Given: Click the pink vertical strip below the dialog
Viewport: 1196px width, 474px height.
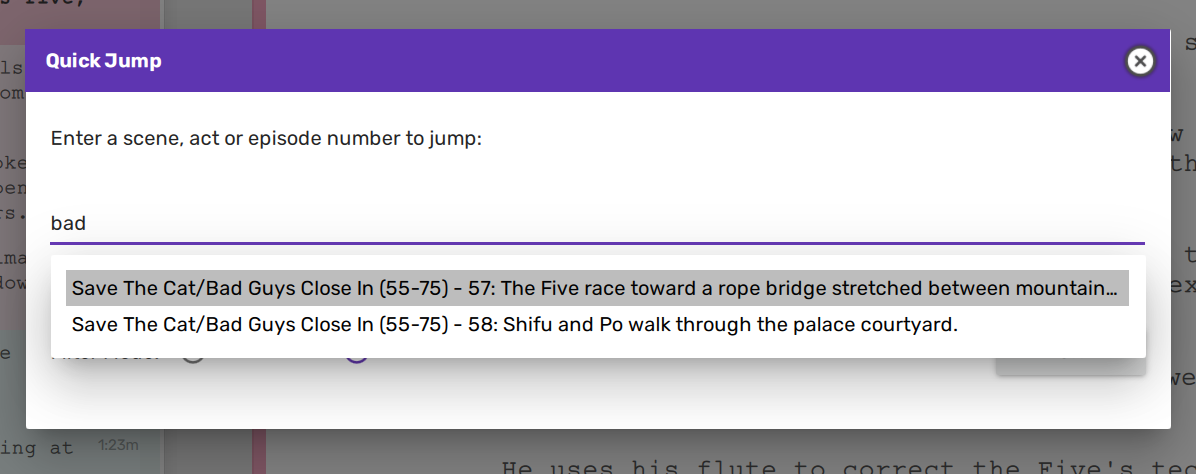Looking at the screenshot, I should pyautogui.click(x=259, y=452).
